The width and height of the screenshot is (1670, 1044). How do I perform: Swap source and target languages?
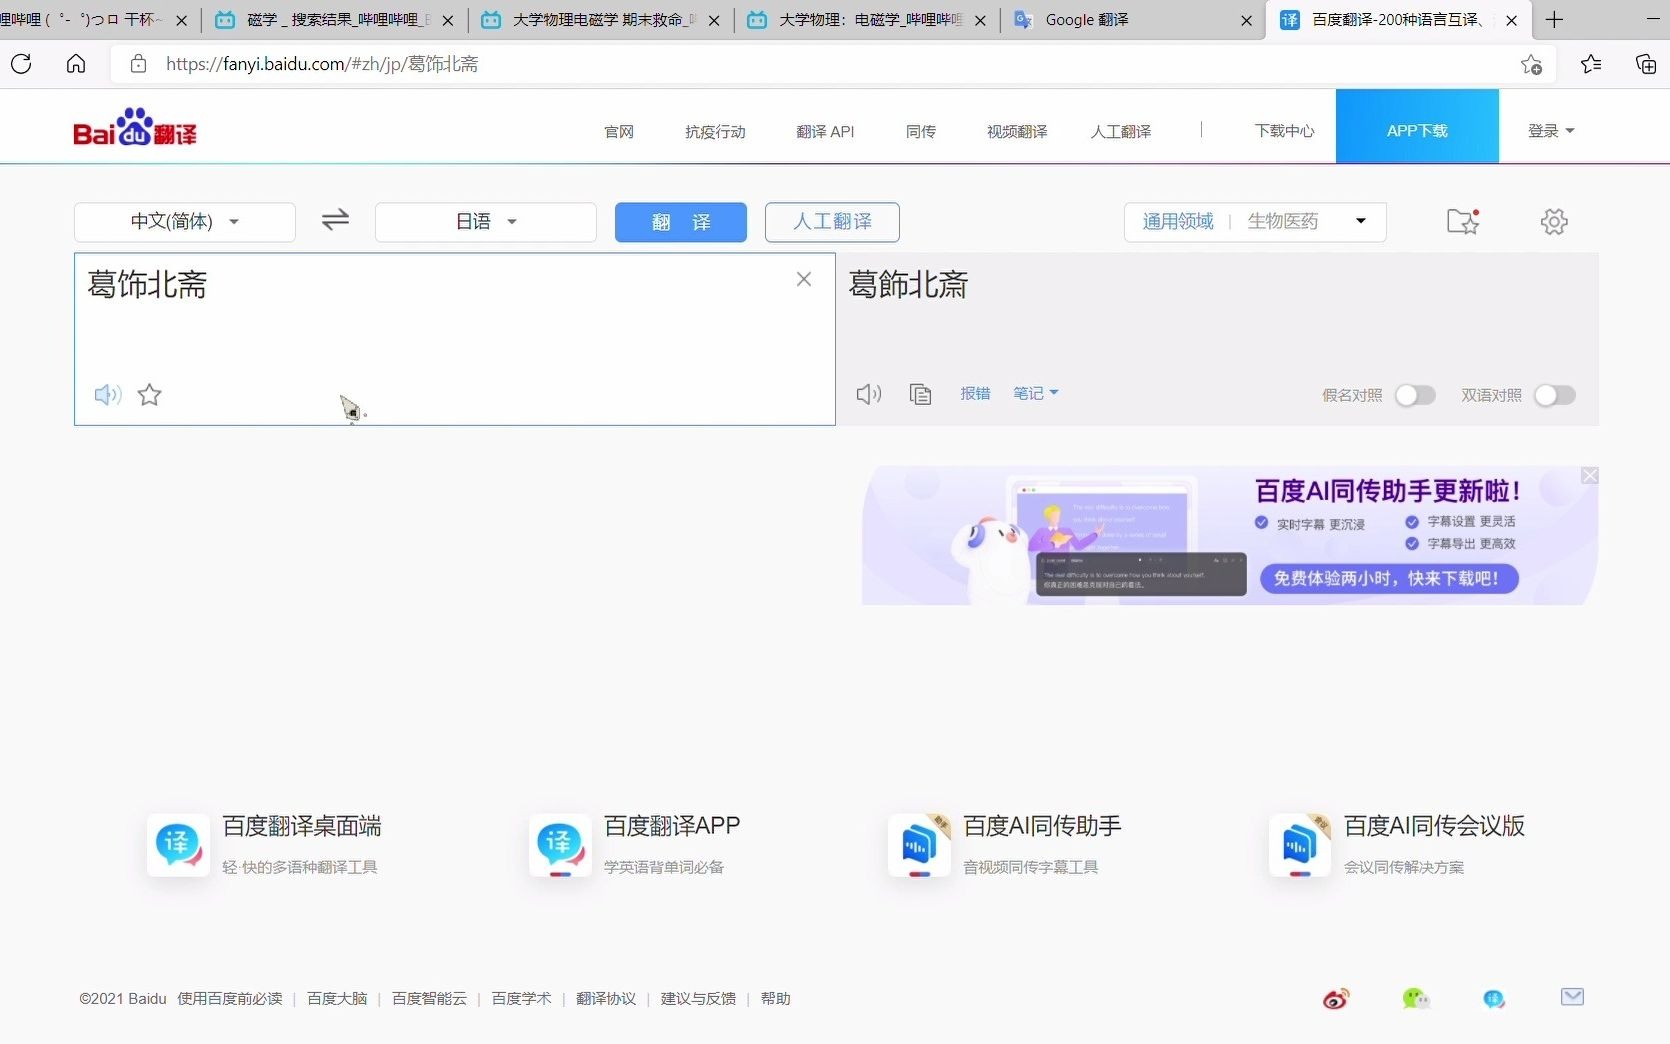(x=335, y=219)
